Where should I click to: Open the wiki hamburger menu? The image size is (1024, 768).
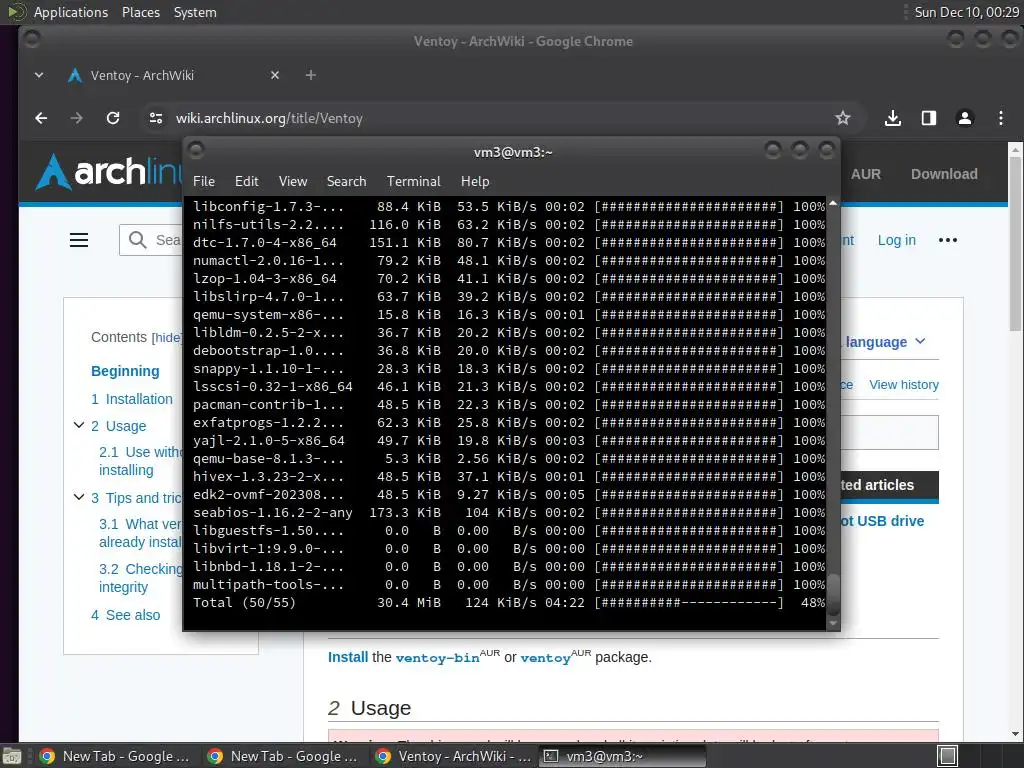click(79, 240)
